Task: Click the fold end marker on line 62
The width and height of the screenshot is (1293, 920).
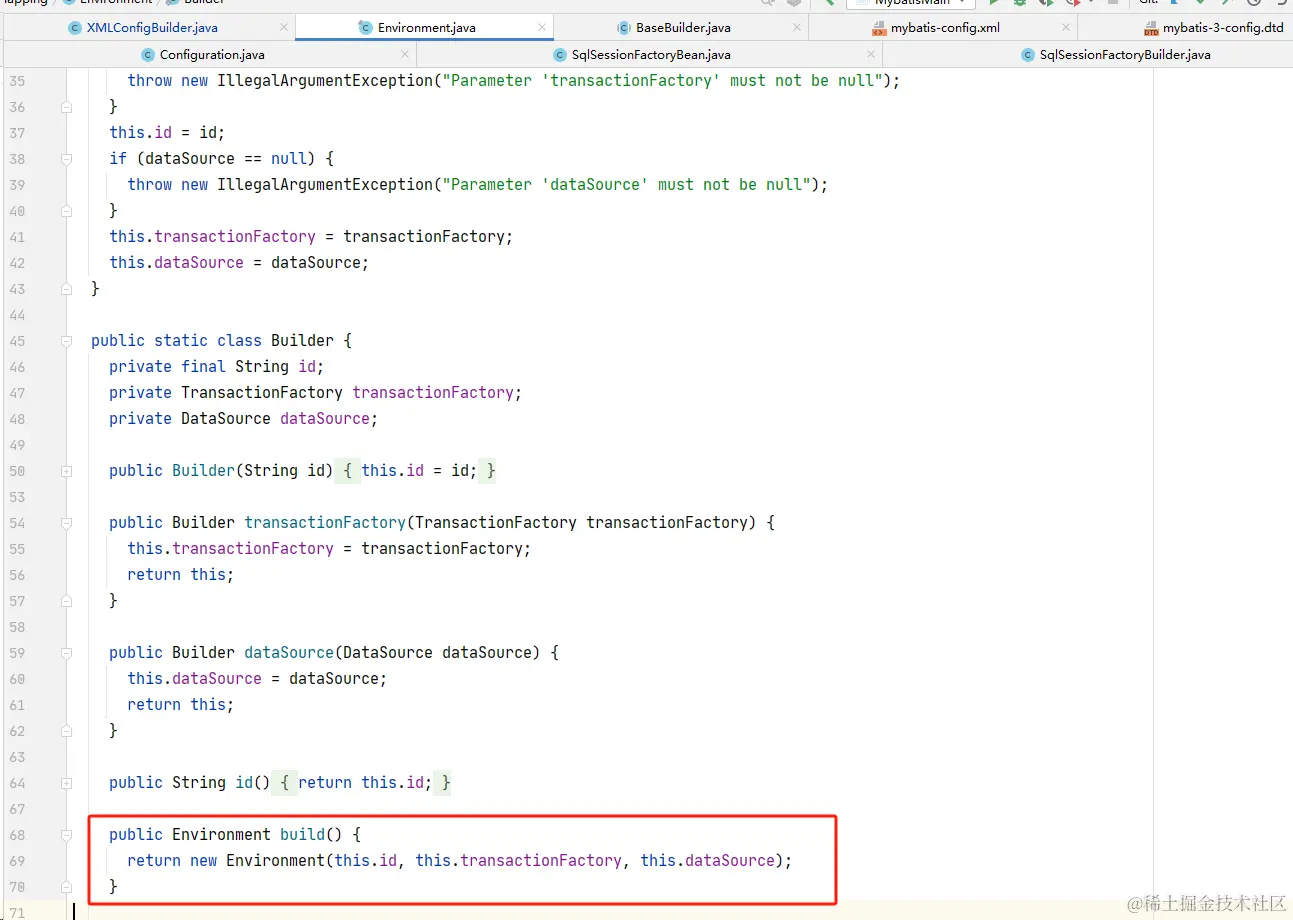Action: 66,730
